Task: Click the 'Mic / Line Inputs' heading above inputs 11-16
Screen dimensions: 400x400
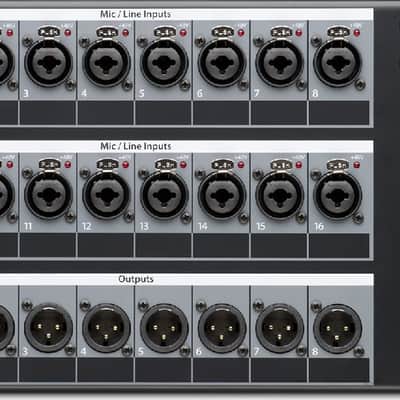Action: [x=136, y=146]
